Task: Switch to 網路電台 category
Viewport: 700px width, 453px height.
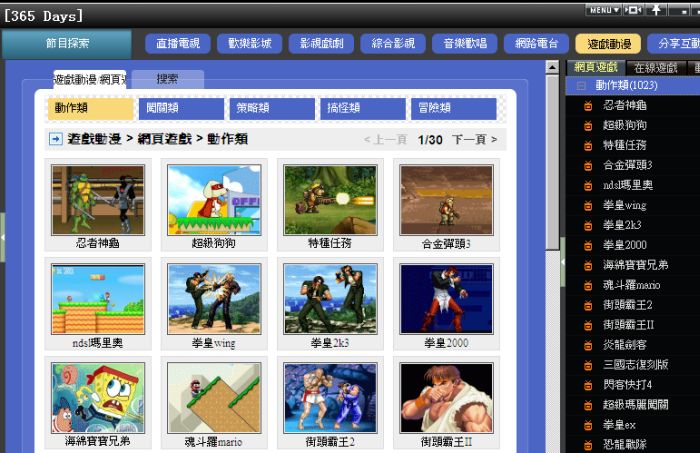Action: (x=537, y=44)
